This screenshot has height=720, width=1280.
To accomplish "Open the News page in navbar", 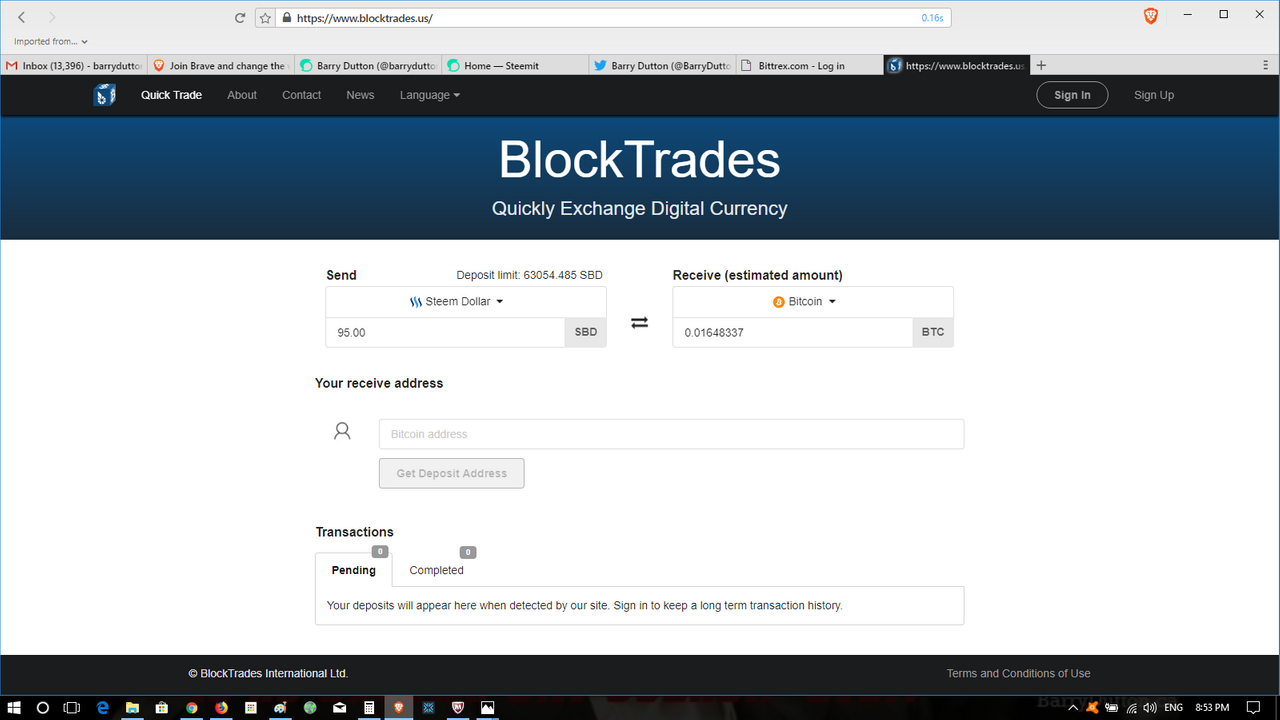I will pos(360,95).
